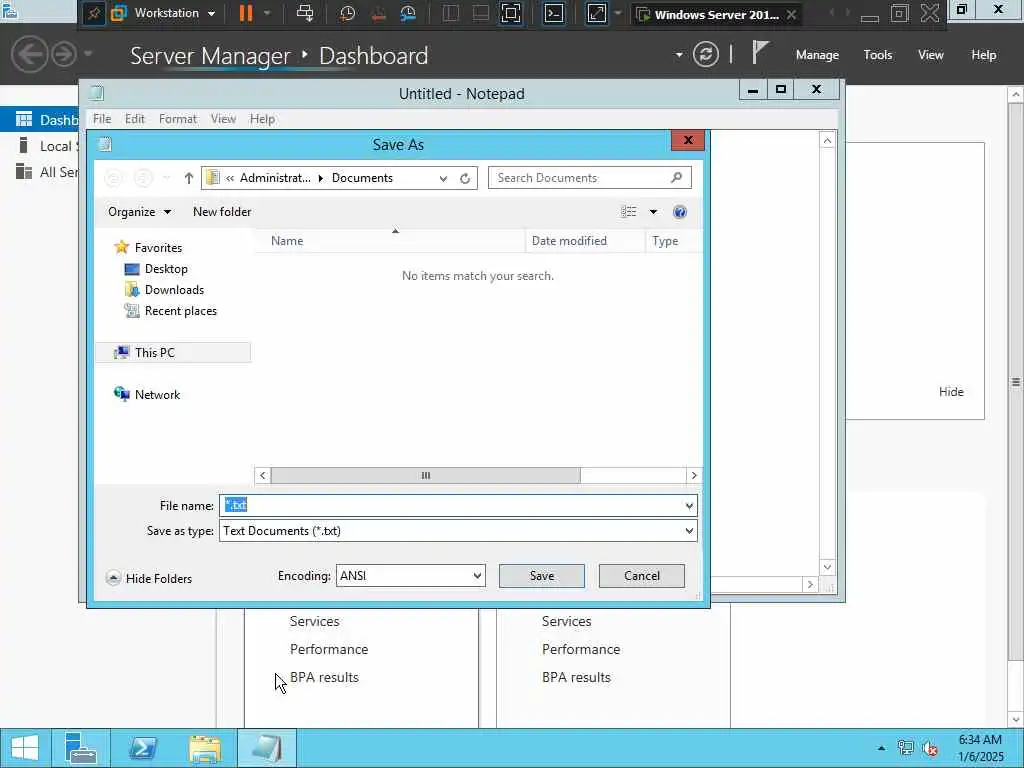Open the Manage menu in Server Manager

click(817, 55)
